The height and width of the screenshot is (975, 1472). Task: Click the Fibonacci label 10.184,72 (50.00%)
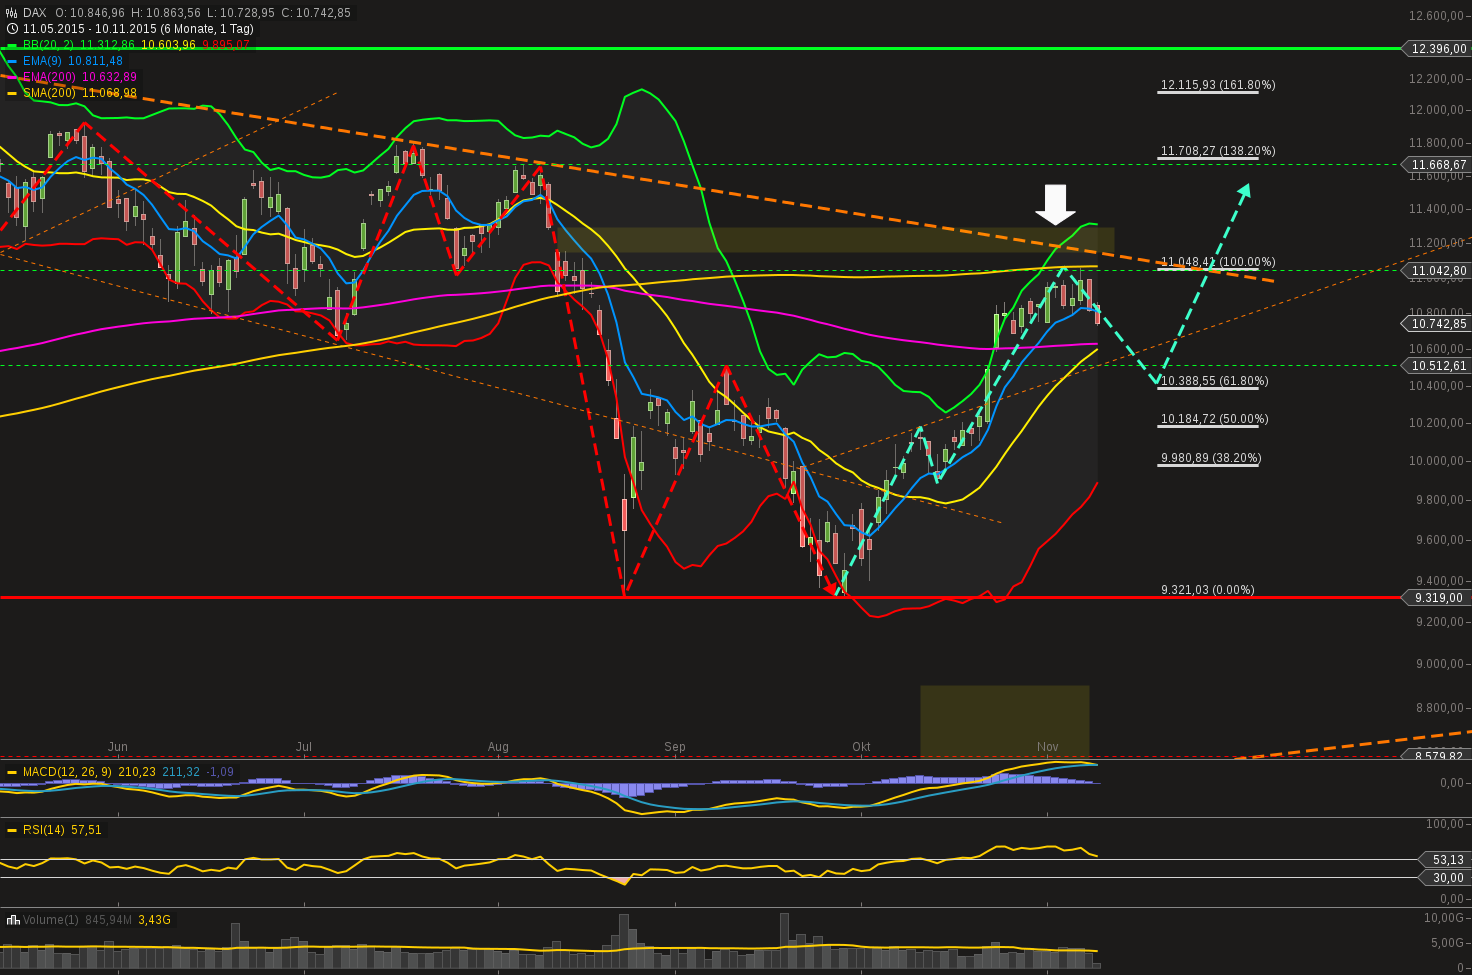tap(1214, 419)
